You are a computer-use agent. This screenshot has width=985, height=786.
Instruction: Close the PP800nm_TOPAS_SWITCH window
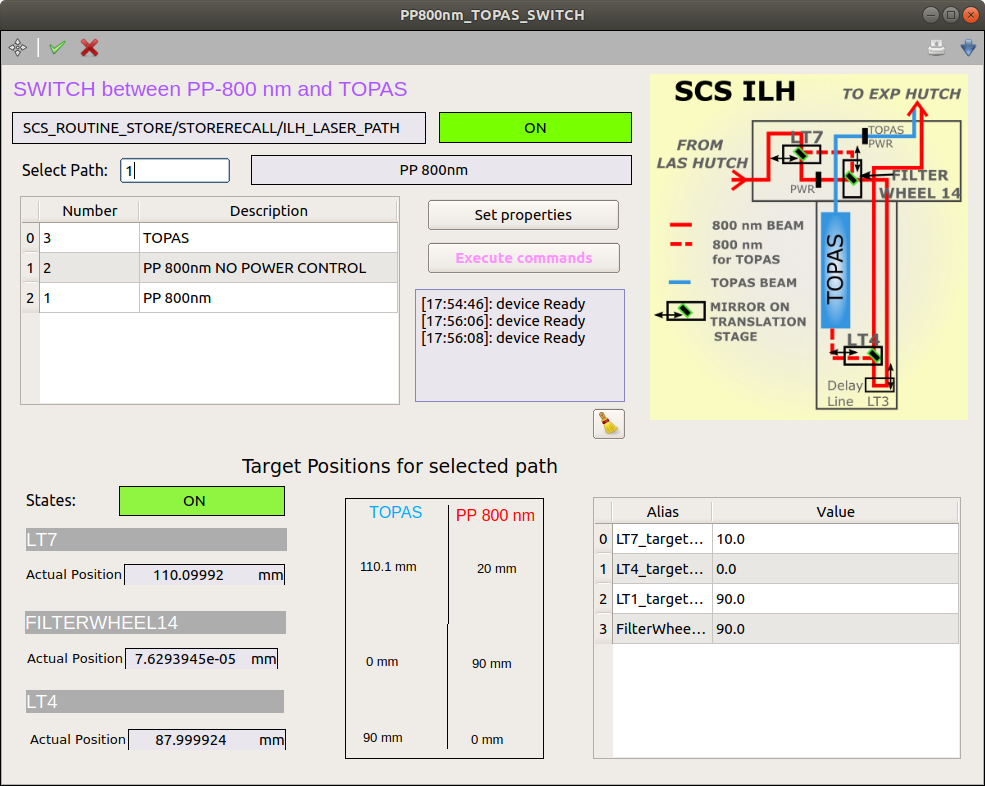click(971, 15)
